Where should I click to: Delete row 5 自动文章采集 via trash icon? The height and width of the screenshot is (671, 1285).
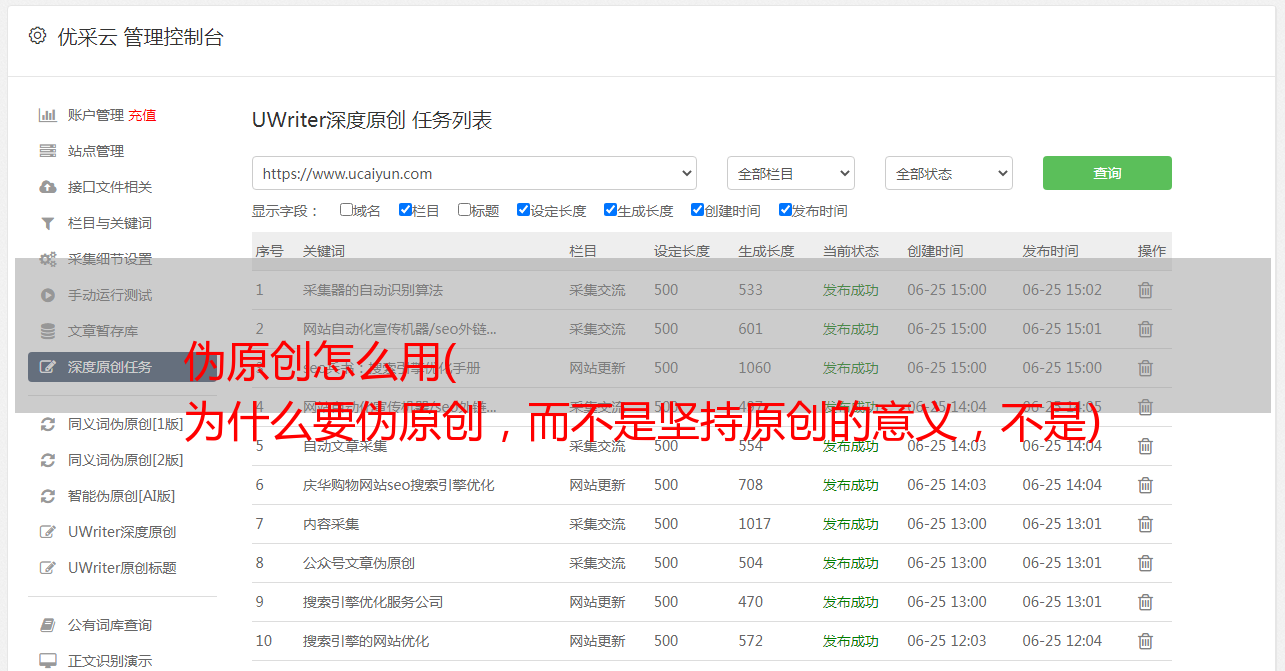coord(1145,446)
